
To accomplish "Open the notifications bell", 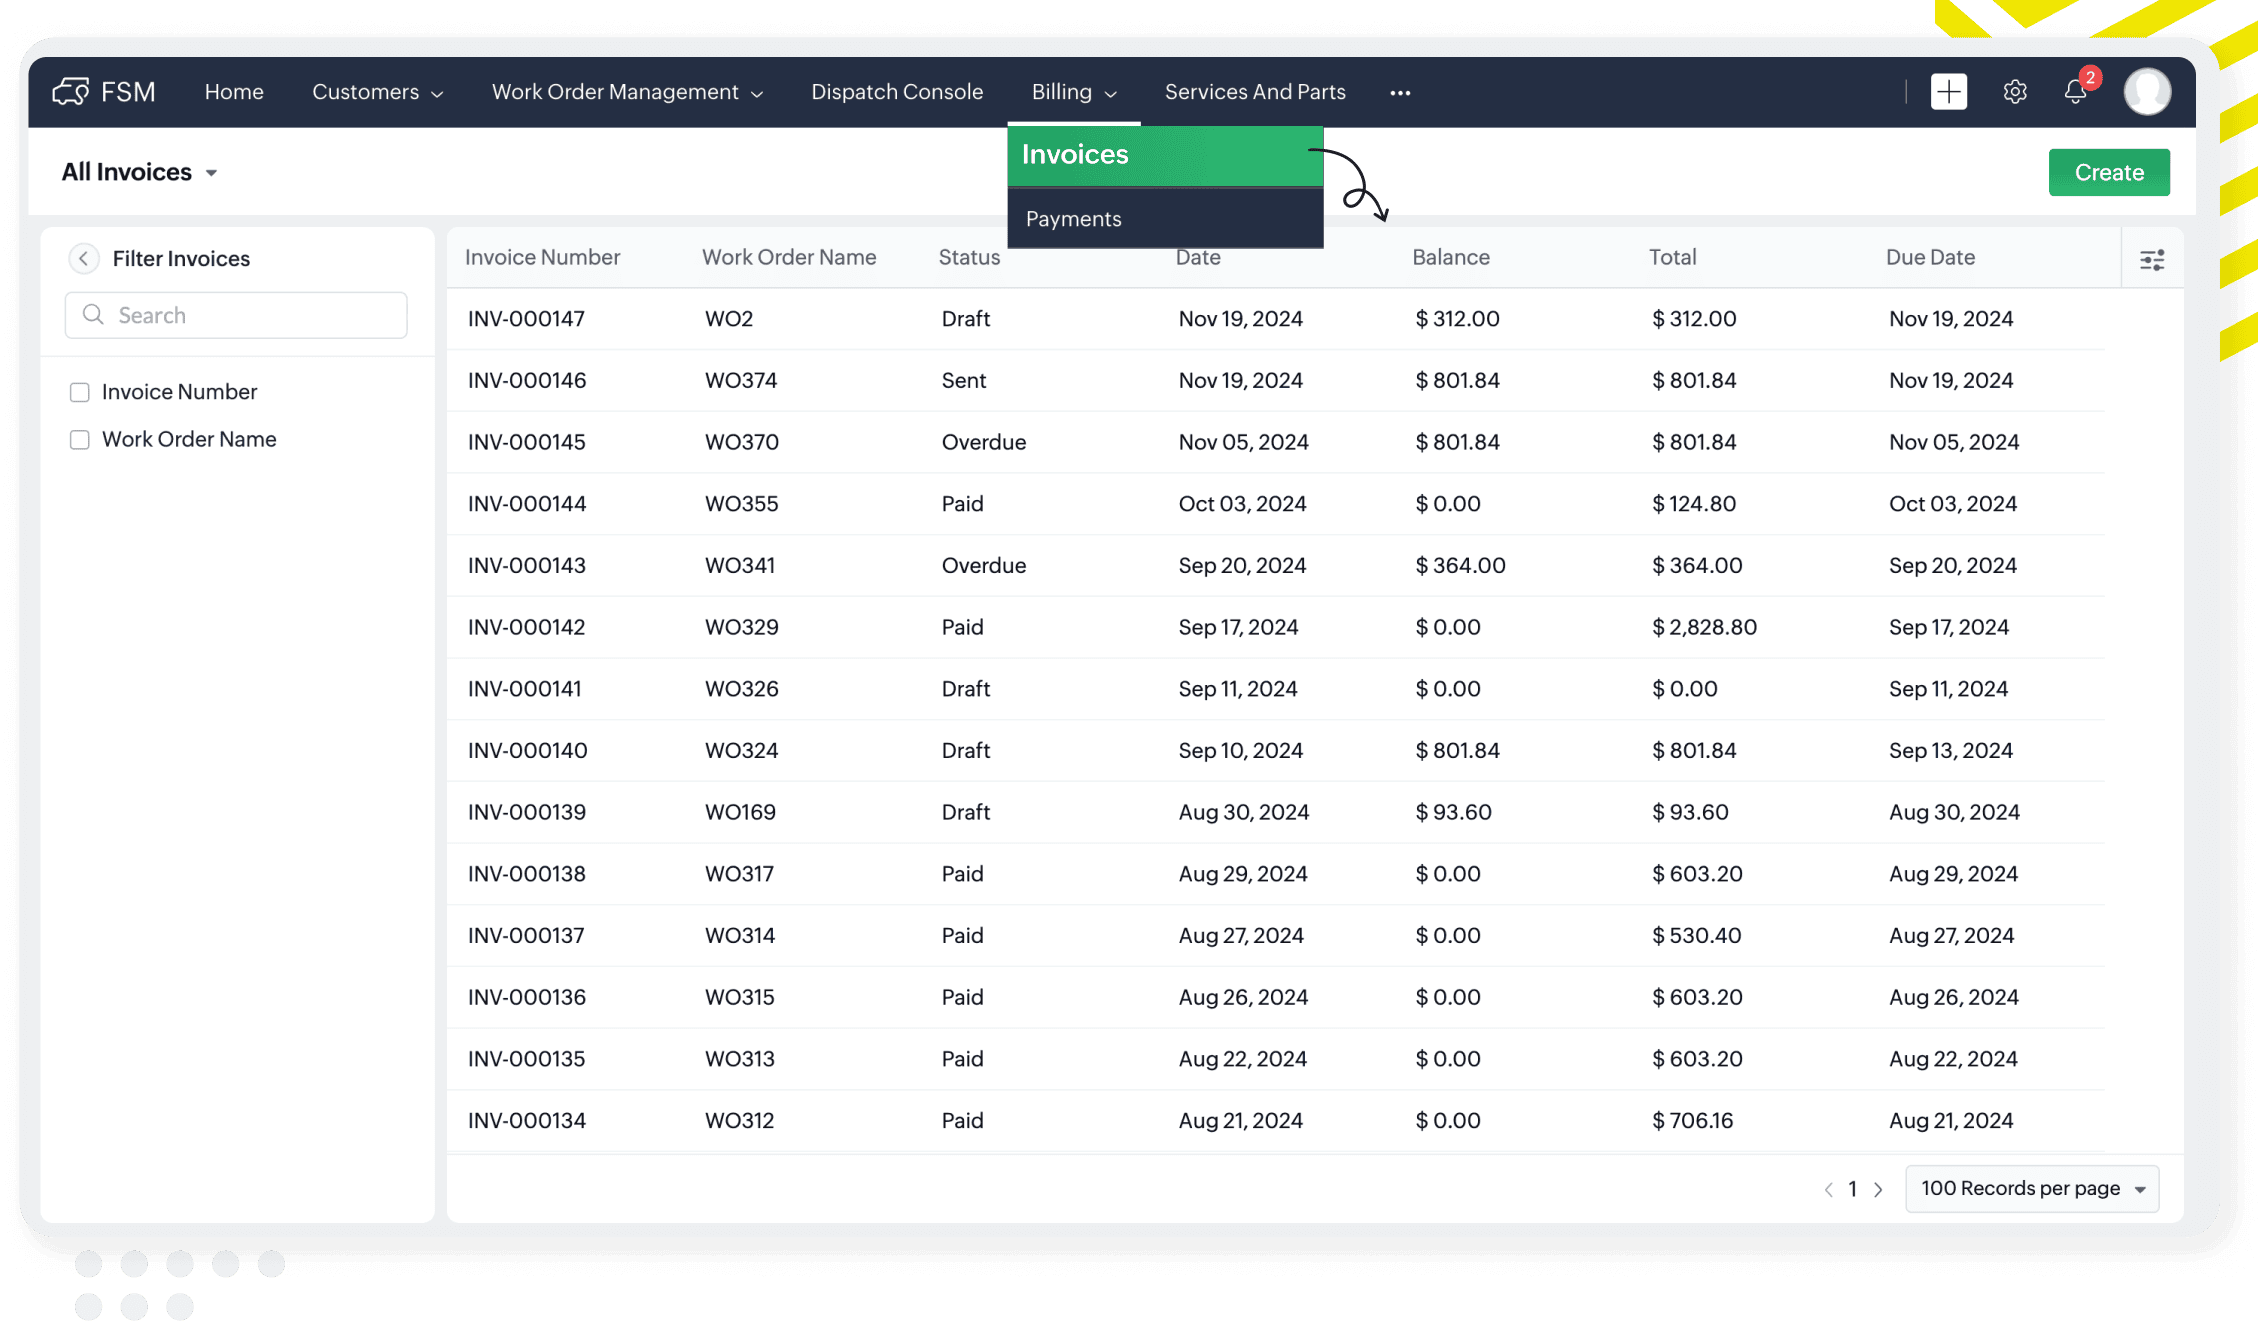I will 2075,92.
